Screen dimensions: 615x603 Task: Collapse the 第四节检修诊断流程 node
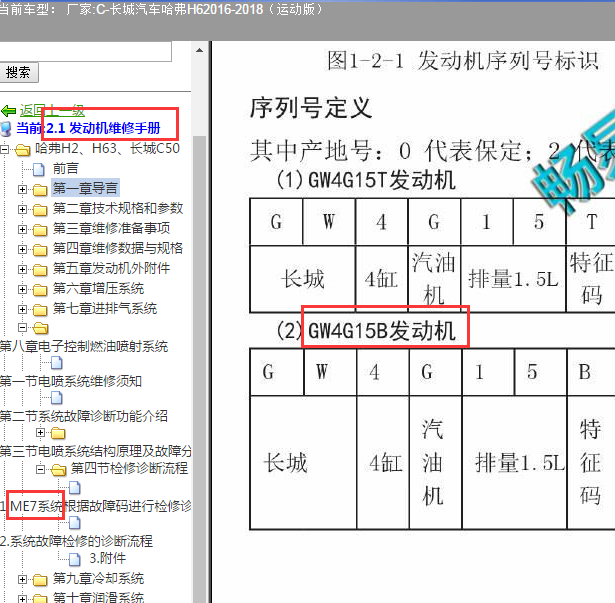(40, 469)
